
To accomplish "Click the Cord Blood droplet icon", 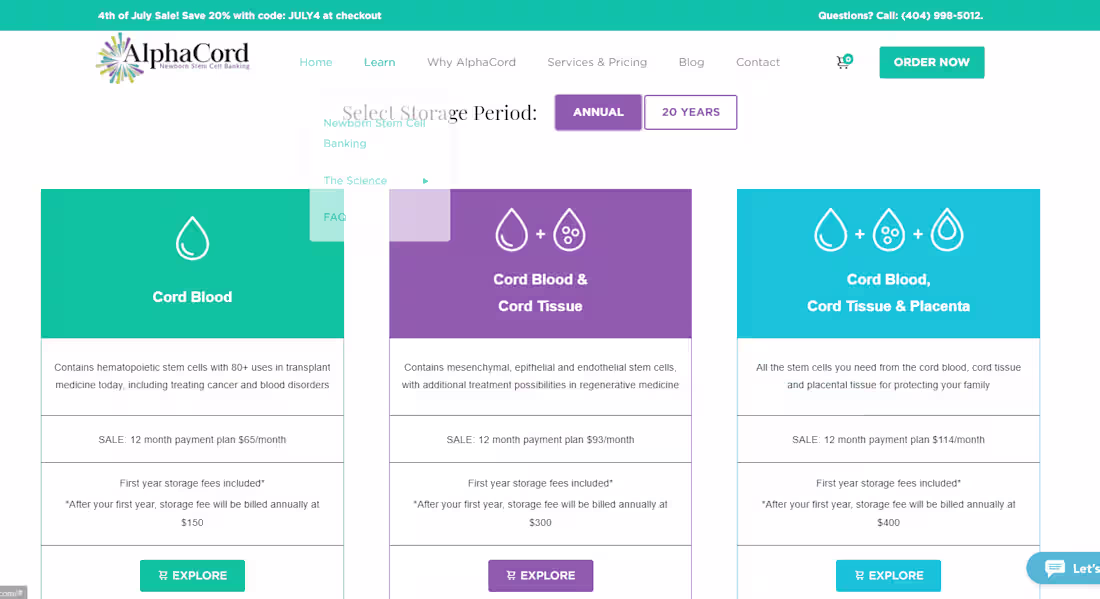I will (192, 237).
